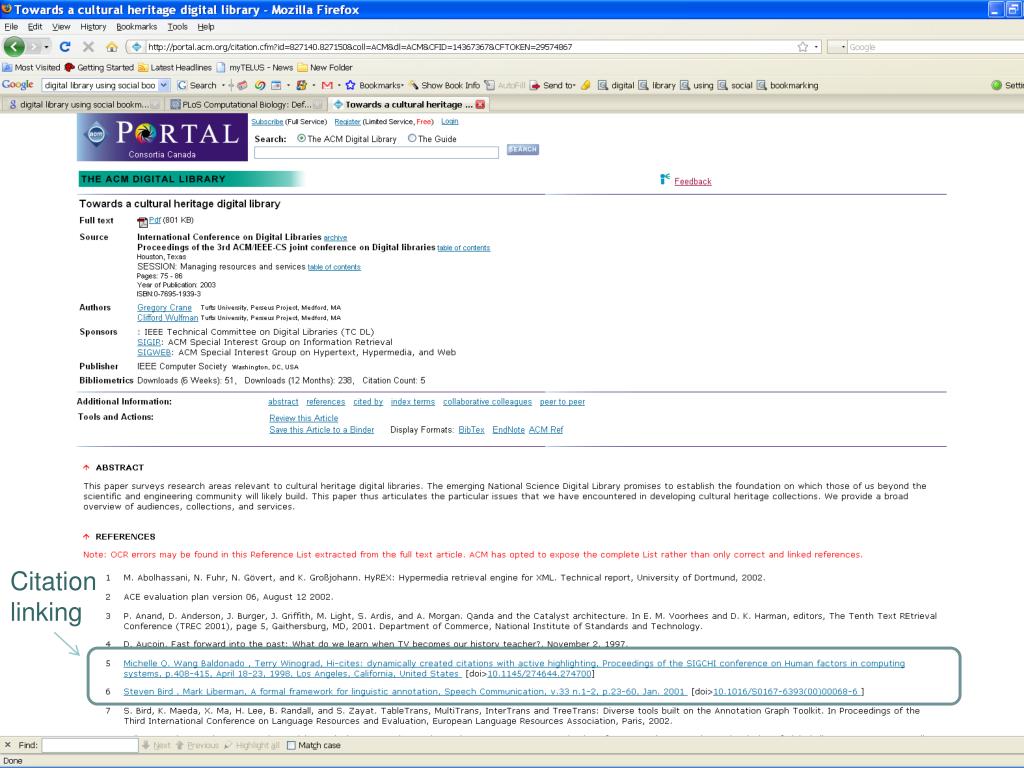Open the Home page icon
The width and height of the screenshot is (1024, 768).
pos(112,47)
